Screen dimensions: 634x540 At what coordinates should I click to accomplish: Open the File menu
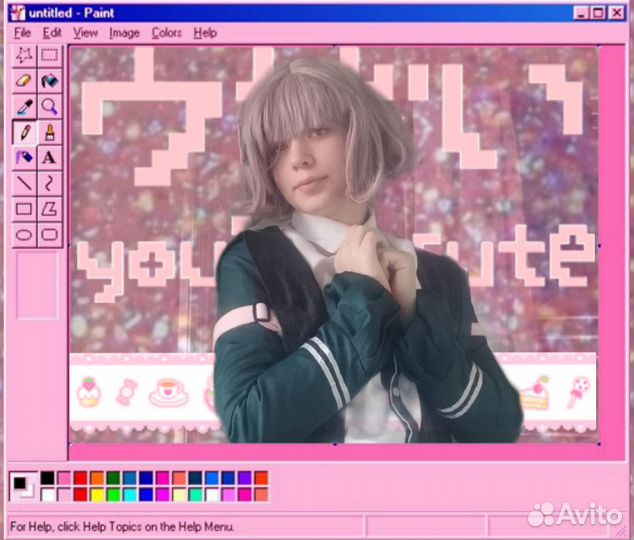point(22,33)
